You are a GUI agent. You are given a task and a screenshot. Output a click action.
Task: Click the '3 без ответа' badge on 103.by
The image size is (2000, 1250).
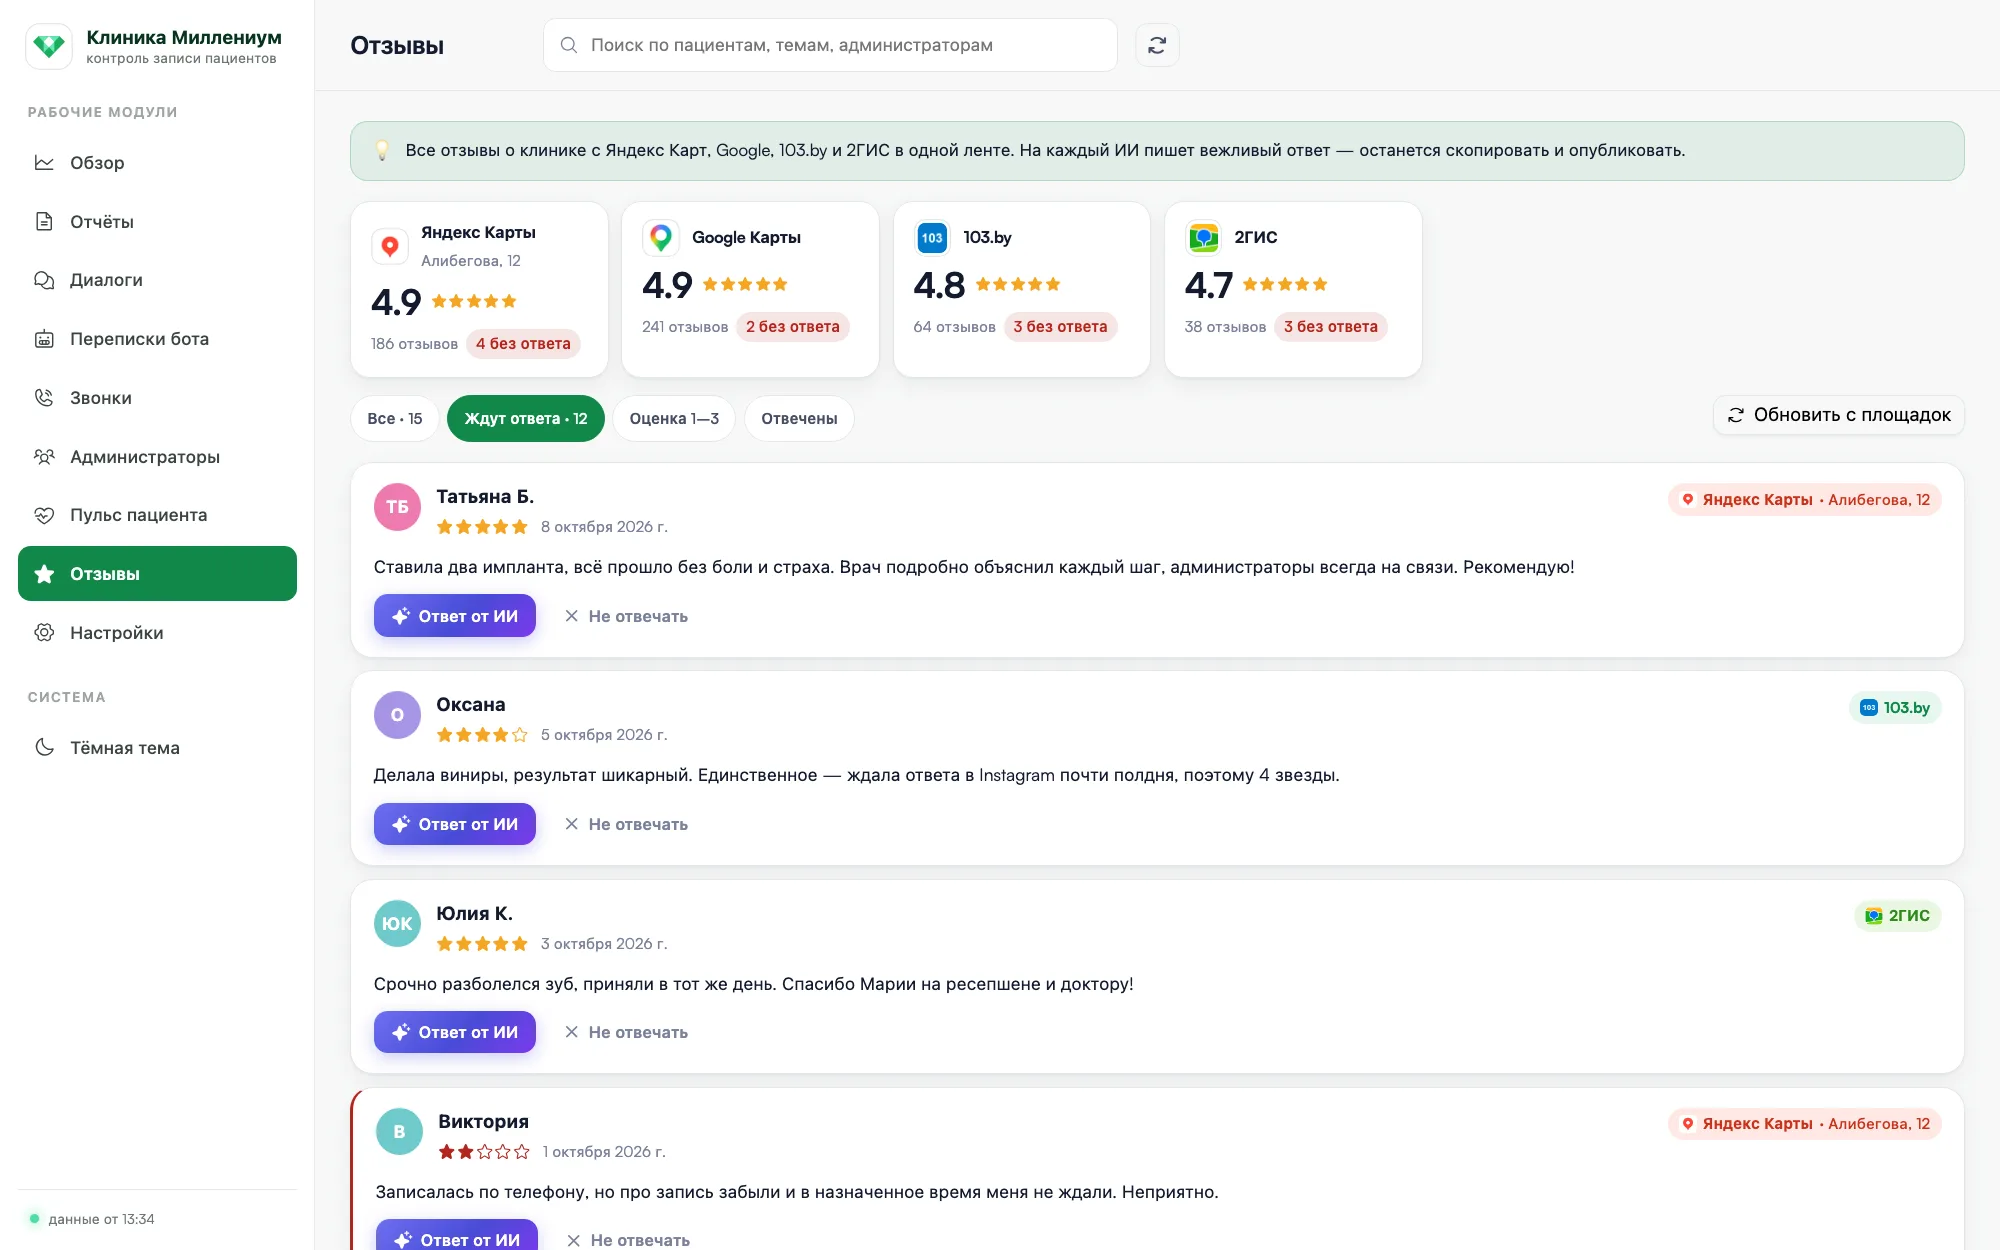click(x=1060, y=327)
